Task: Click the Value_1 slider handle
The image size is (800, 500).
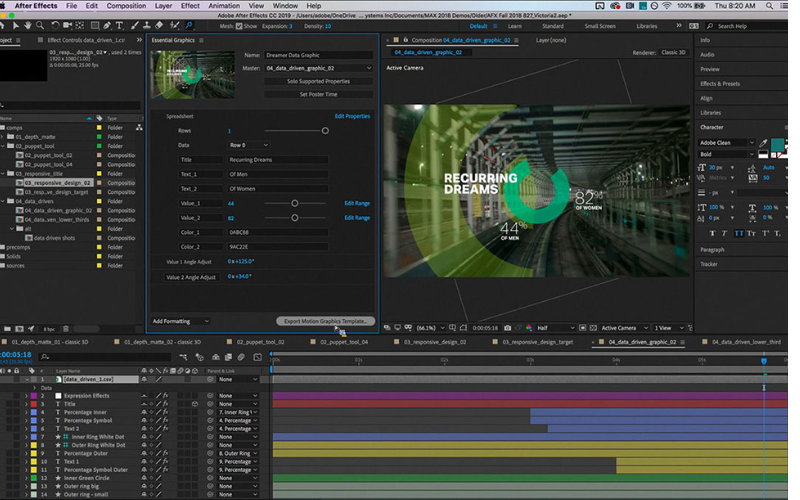Action: coord(295,203)
